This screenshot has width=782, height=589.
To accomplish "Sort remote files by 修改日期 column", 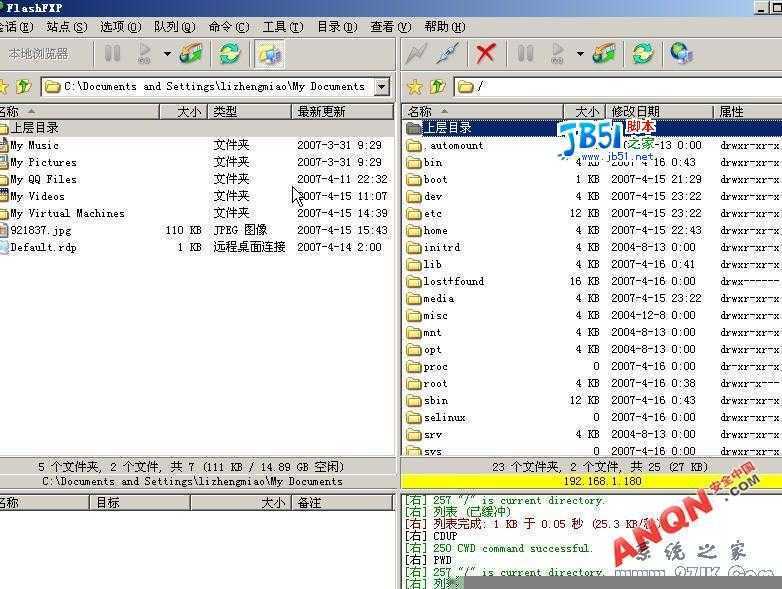I will click(659, 111).
